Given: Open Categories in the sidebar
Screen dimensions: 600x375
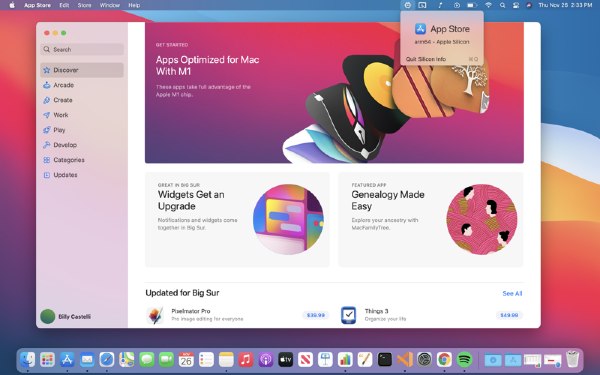Looking at the screenshot, I should pos(82,160).
